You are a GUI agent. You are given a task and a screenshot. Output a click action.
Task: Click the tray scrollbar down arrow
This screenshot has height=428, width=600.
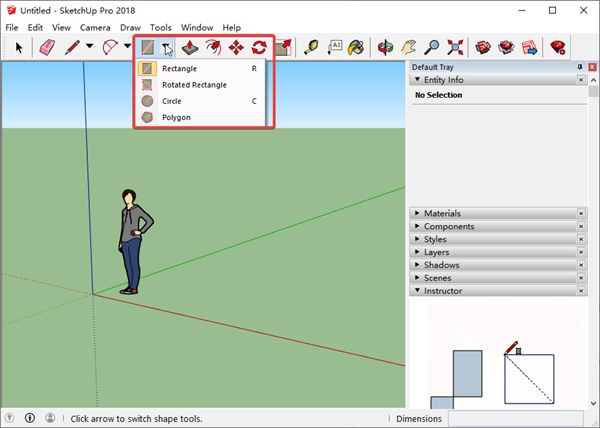[593, 403]
